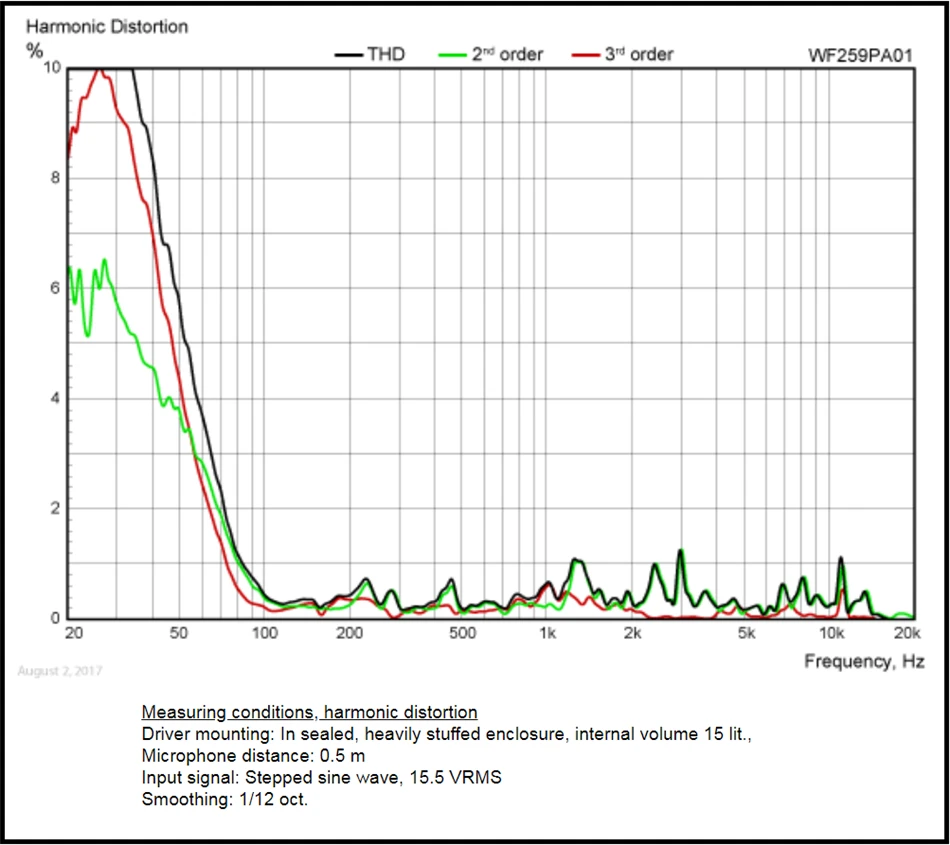The image size is (950, 845).
Task: Click the x-axis label 20k
Action: pos(907,634)
